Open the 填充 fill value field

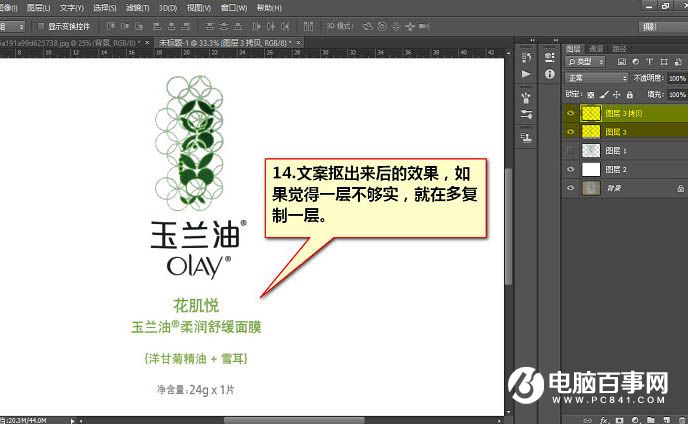pyautogui.click(x=677, y=94)
